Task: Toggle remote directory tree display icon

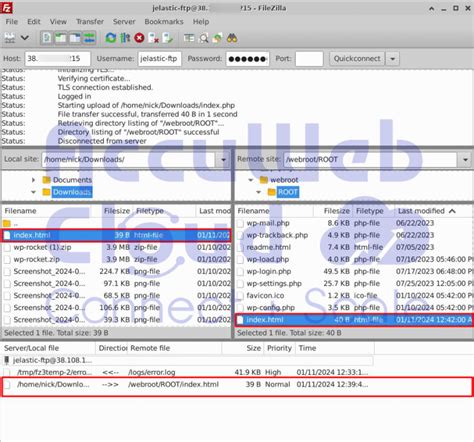Action: click(75, 38)
